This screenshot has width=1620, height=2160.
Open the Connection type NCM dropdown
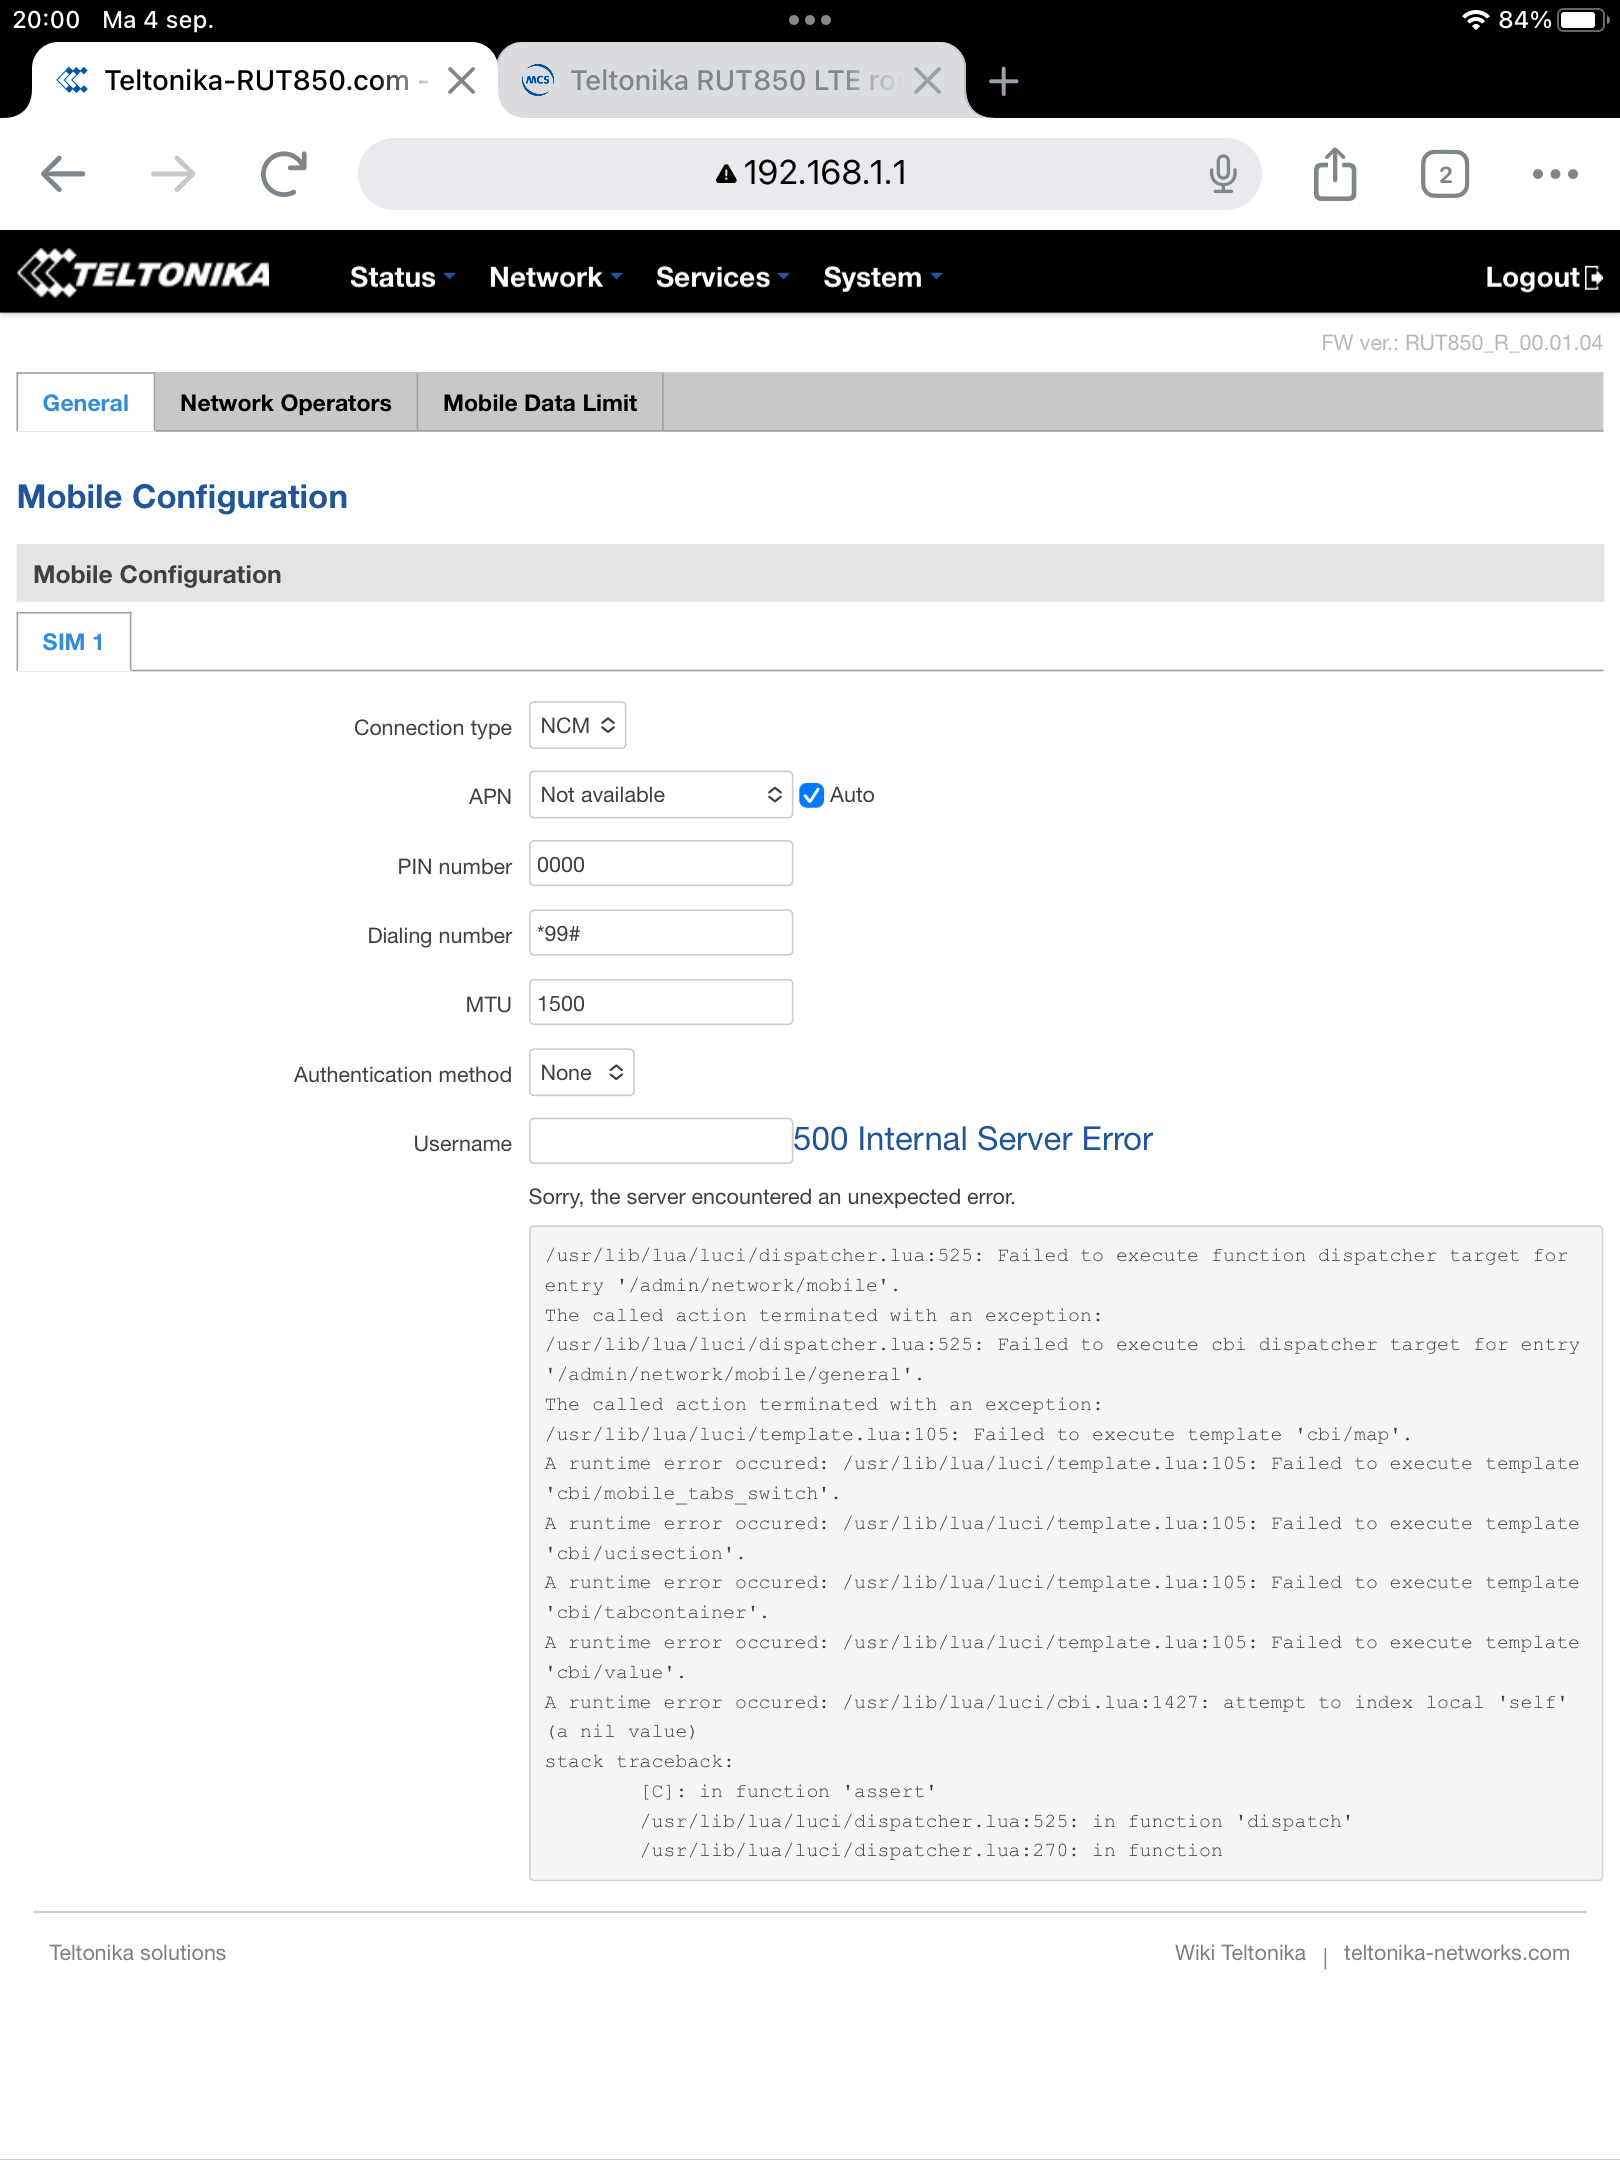(577, 726)
